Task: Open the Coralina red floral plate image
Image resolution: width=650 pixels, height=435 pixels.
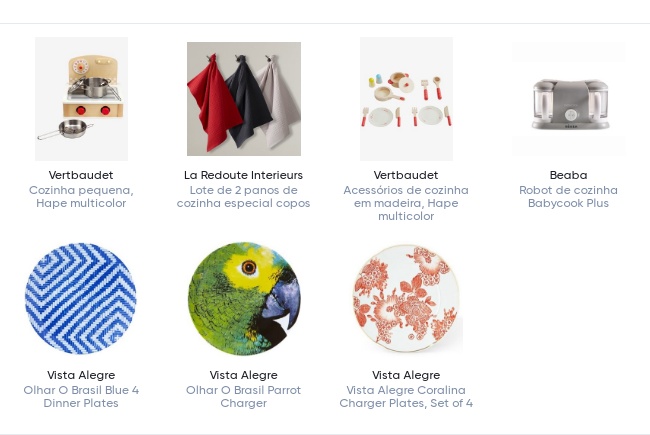Action: (406, 299)
